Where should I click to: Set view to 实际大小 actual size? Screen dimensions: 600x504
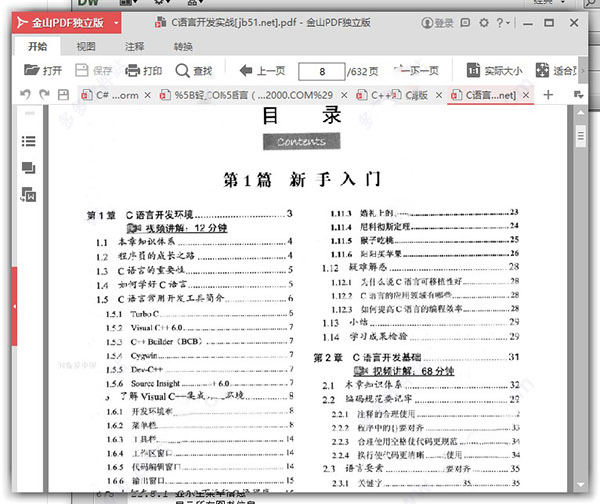pos(494,71)
